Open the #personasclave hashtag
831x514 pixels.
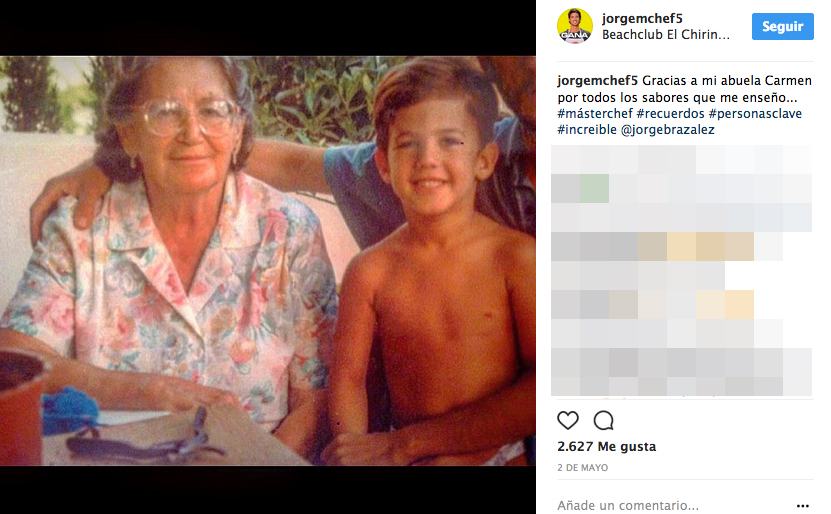[x=755, y=113]
